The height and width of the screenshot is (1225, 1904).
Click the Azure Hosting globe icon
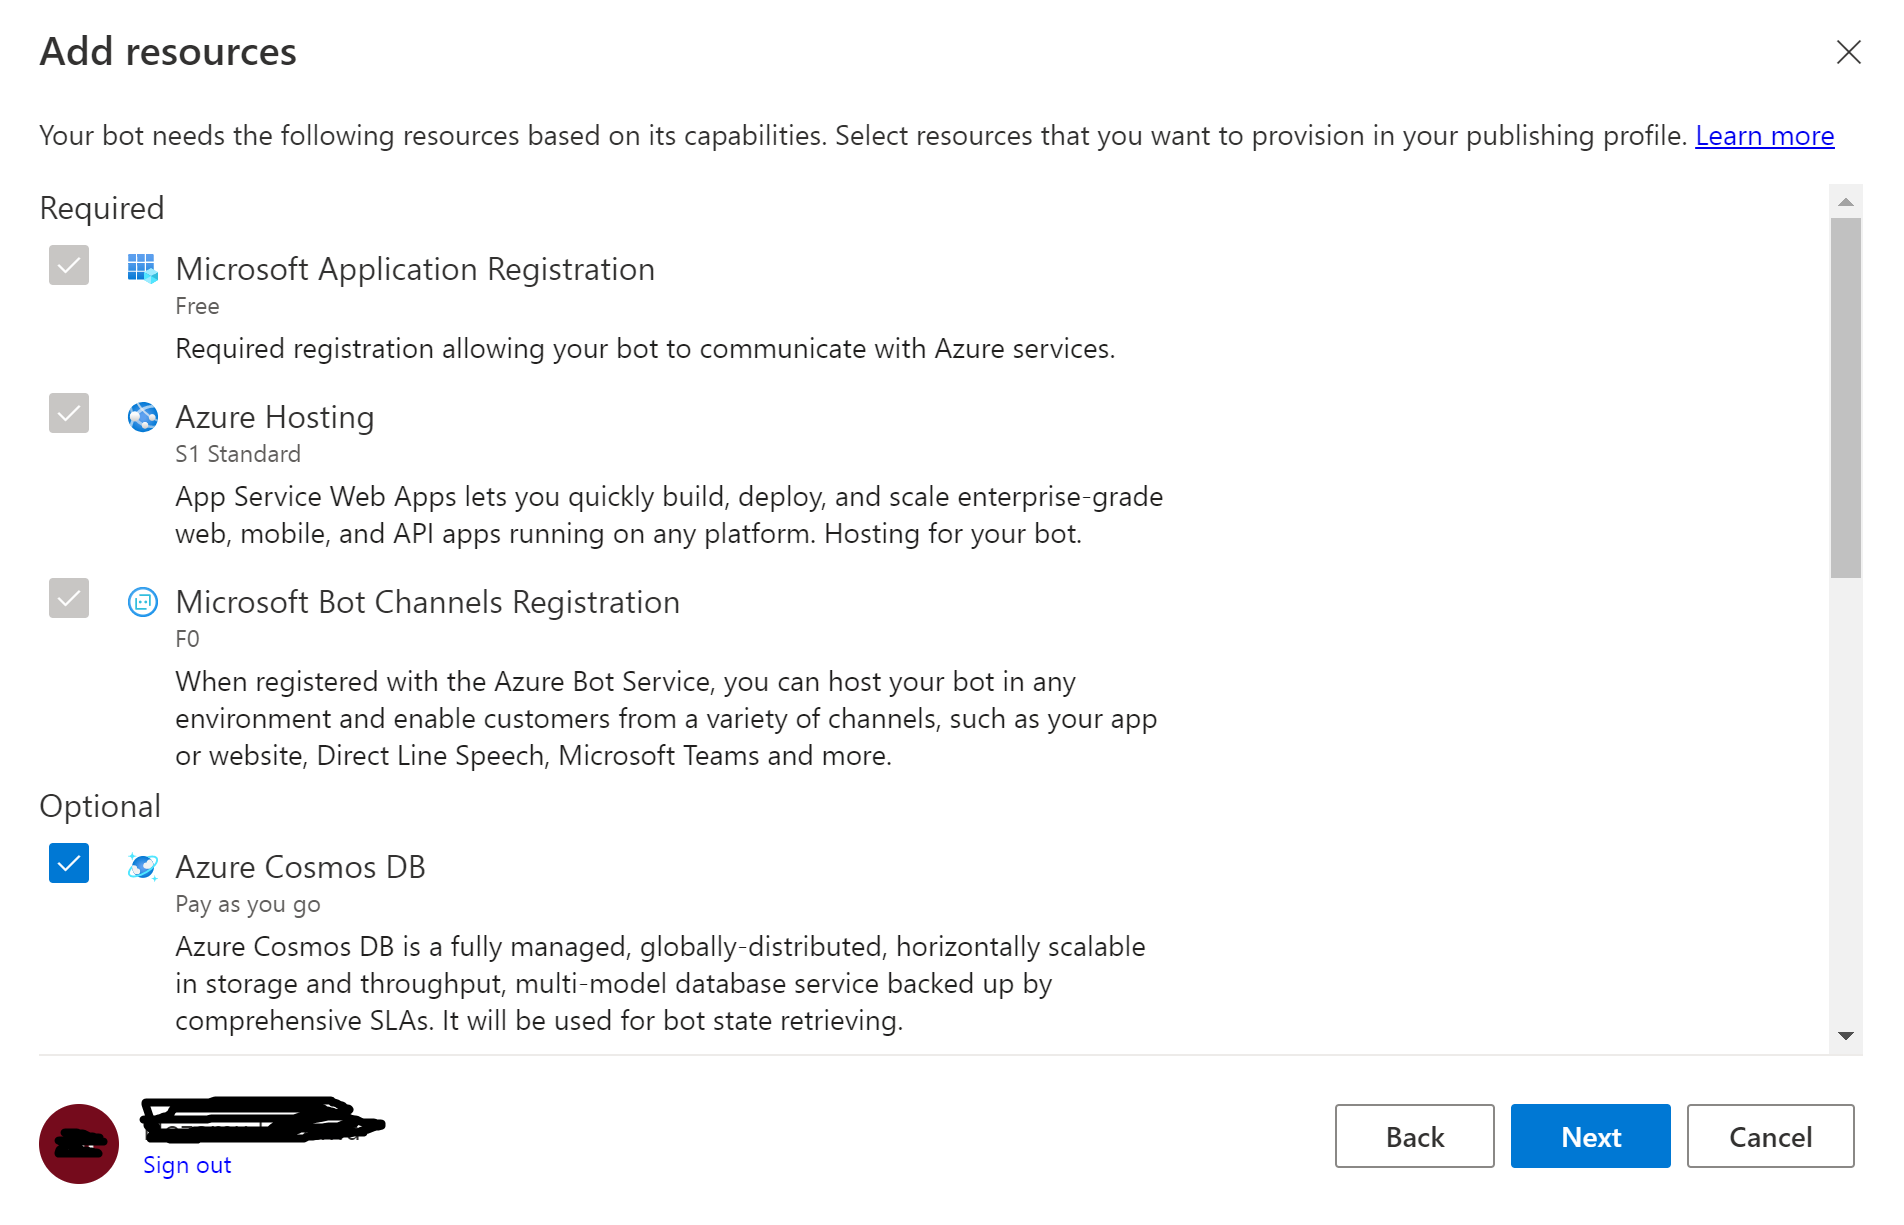pos(142,416)
